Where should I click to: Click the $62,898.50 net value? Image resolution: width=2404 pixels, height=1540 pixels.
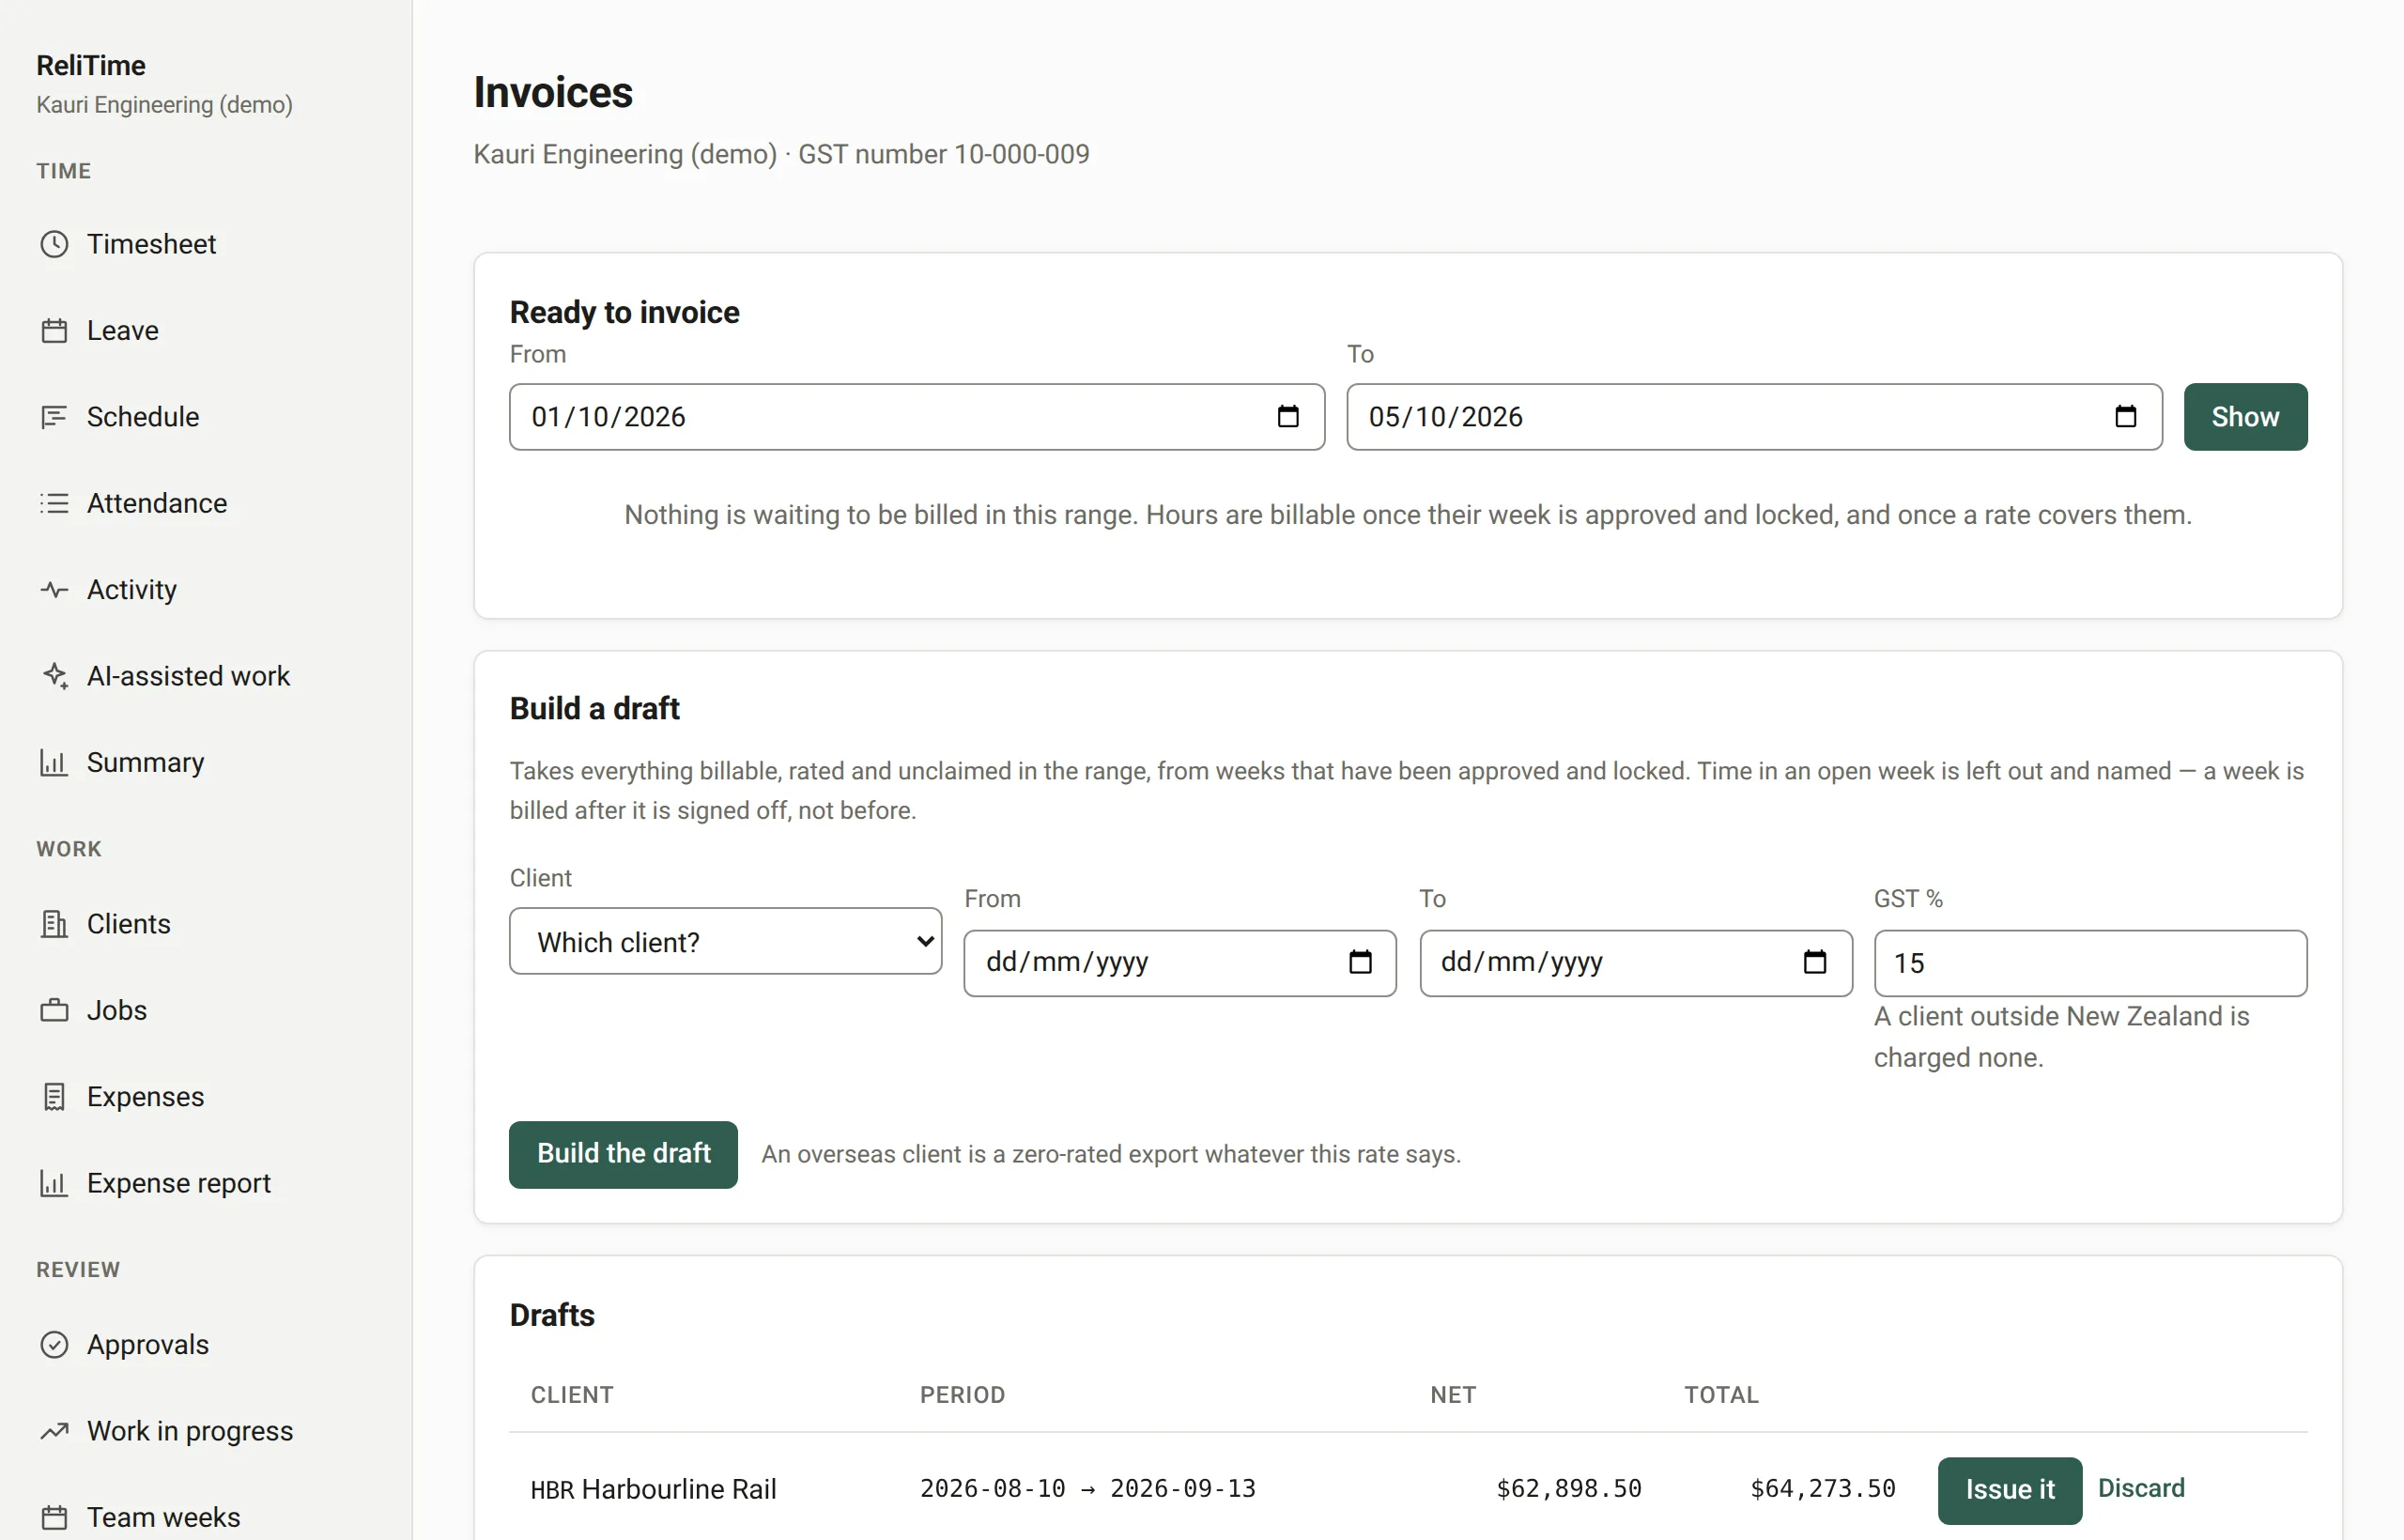click(x=1568, y=1489)
